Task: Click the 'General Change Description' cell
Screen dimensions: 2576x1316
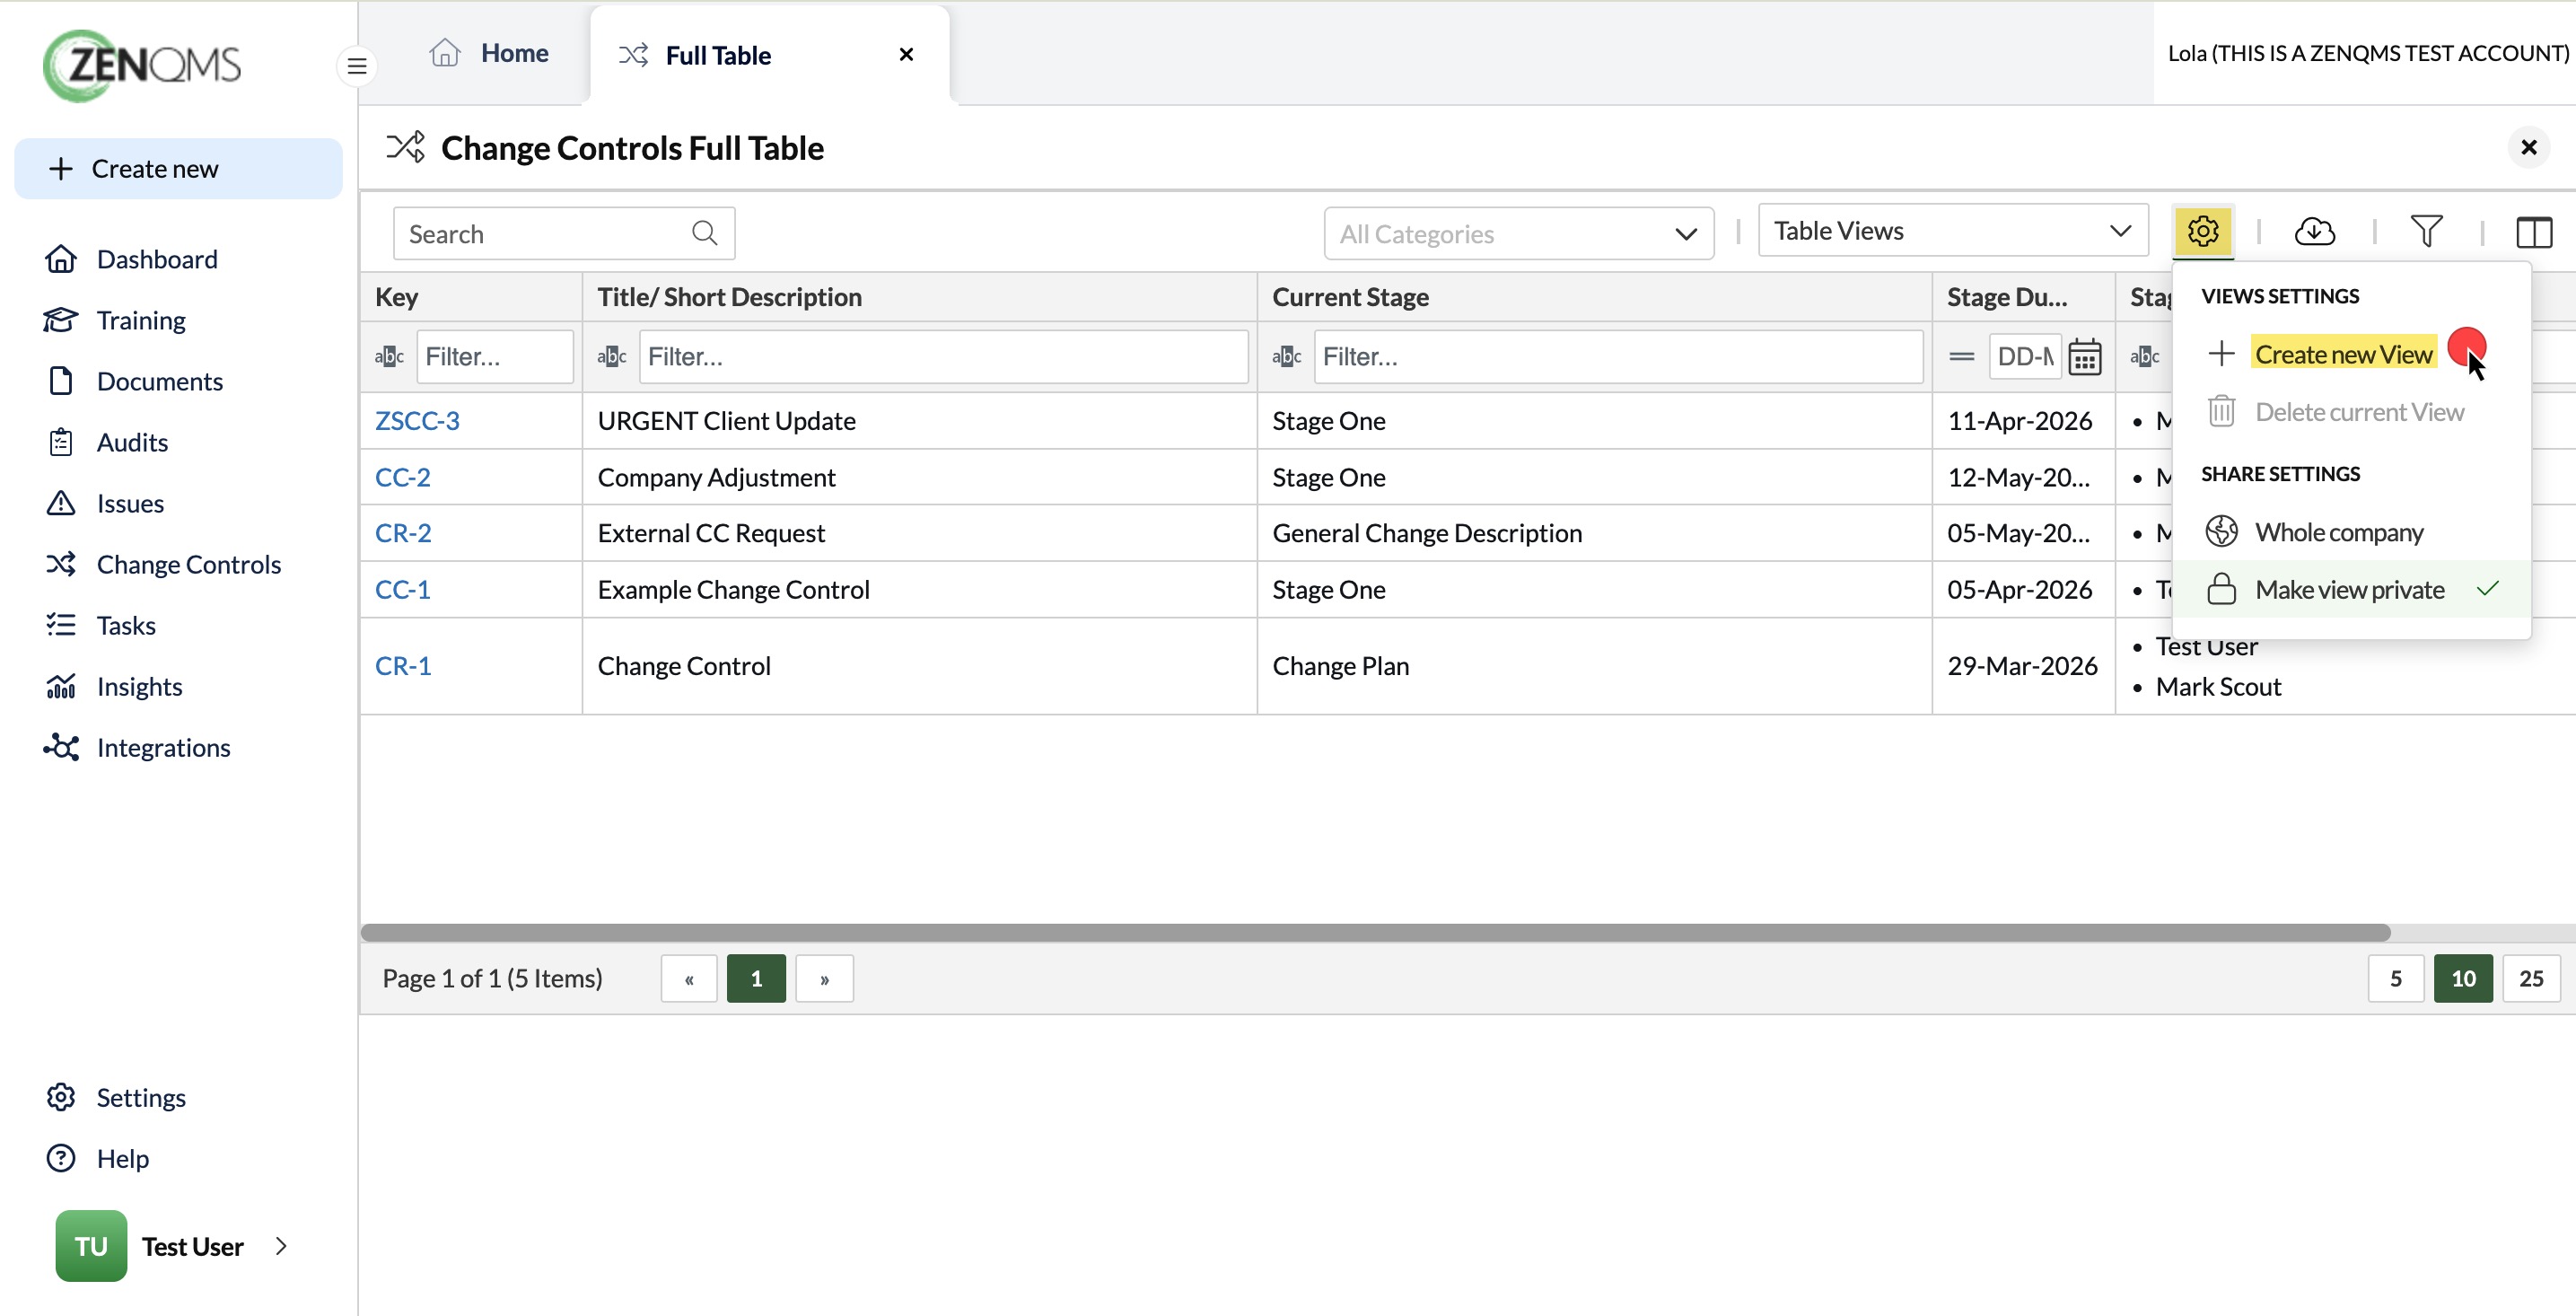Action: 1594,533
